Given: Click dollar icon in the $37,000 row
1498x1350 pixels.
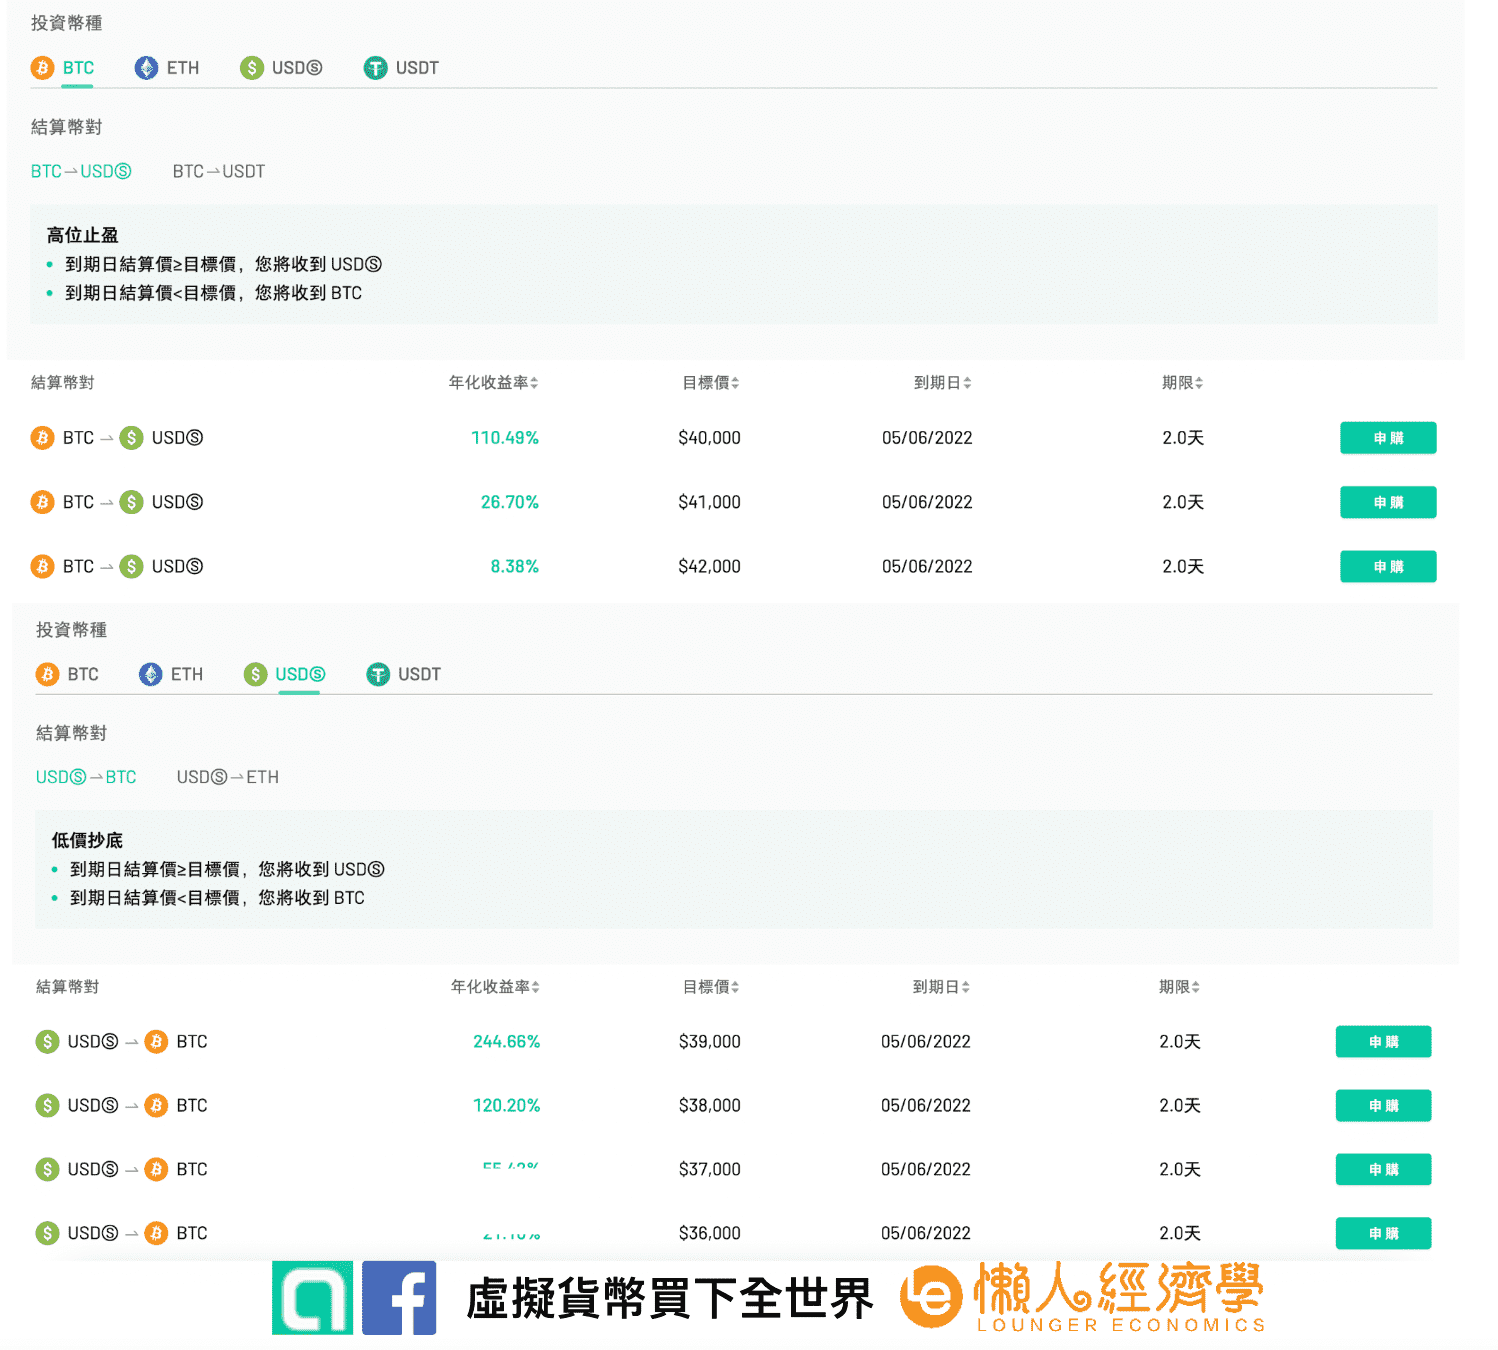Looking at the screenshot, I should (47, 1170).
